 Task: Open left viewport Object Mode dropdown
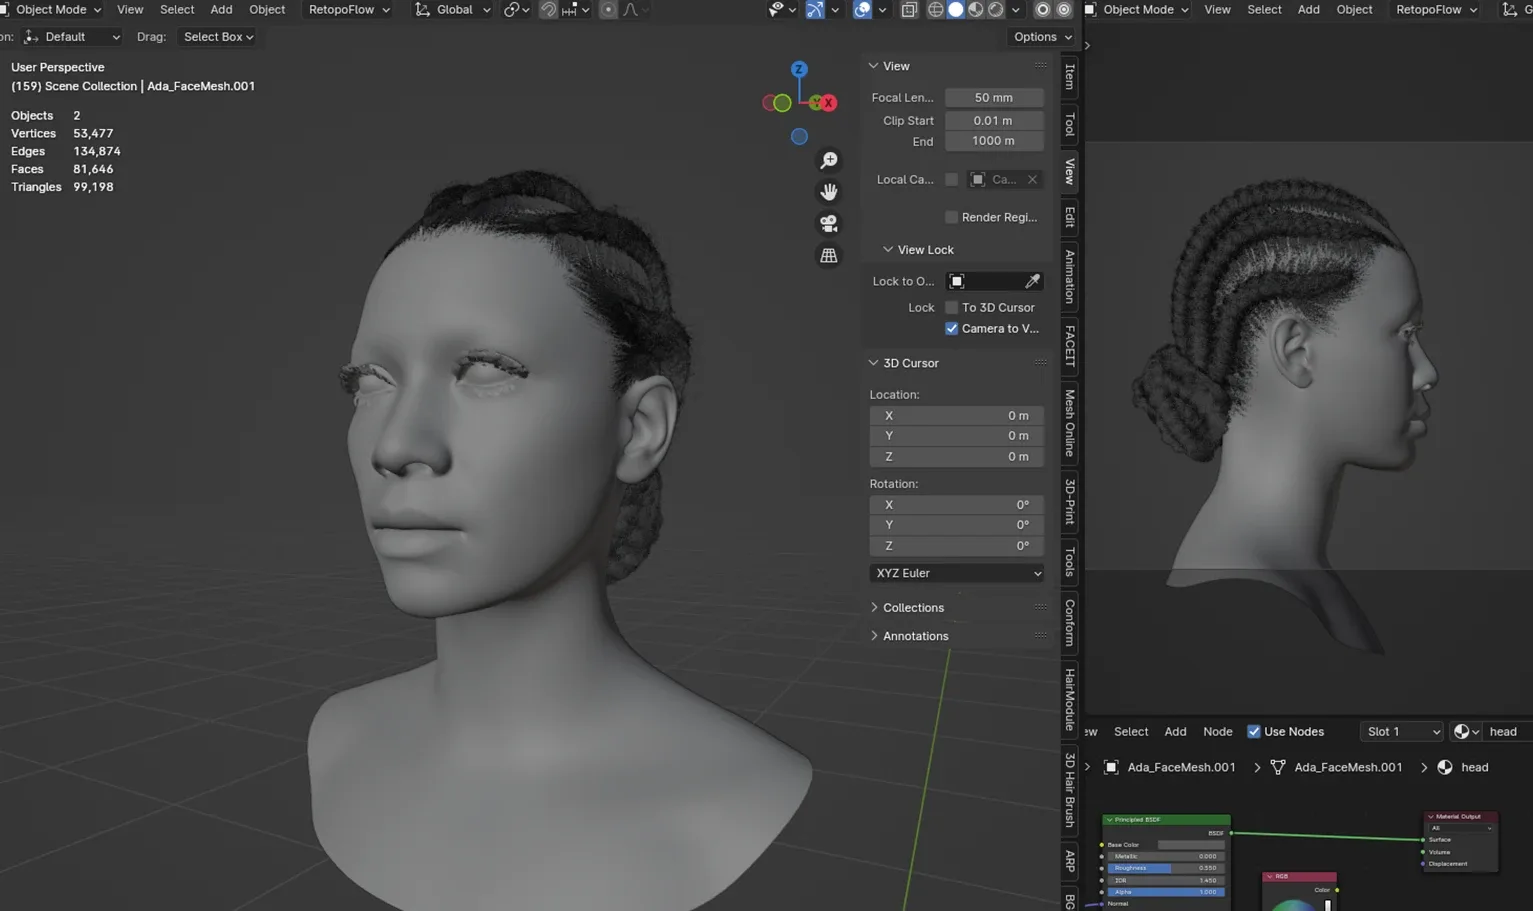coord(52,9)
